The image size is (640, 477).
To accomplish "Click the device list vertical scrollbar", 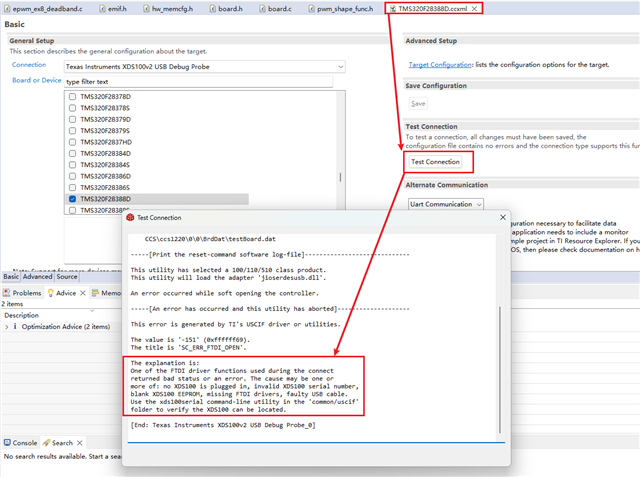I will point(340,177).
